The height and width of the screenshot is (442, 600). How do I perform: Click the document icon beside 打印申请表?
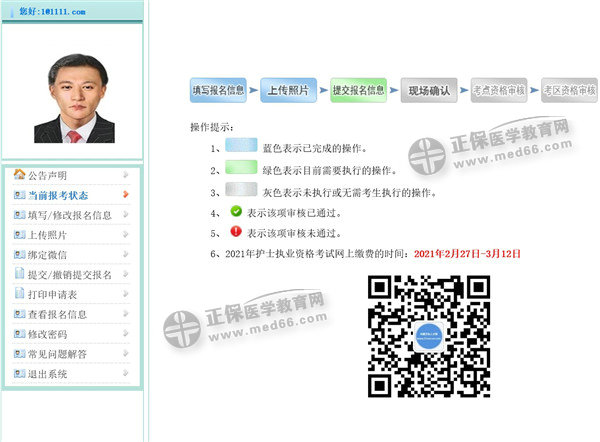click(x=19, y=294)
